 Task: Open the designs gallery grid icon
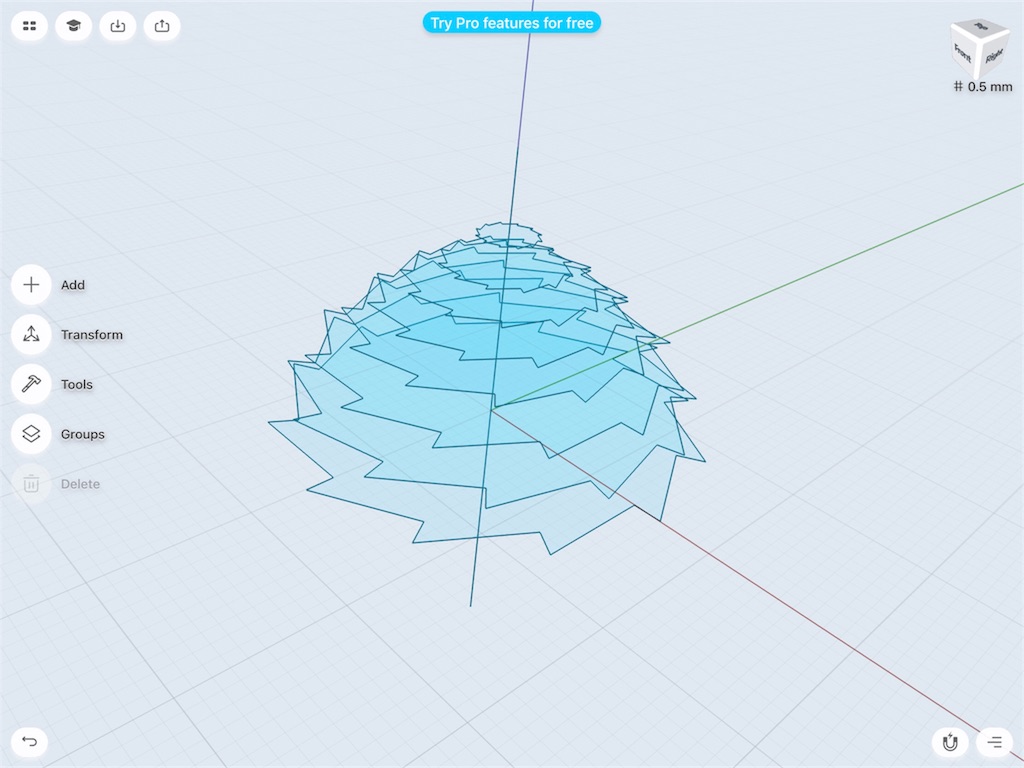[x=29, y=25]
